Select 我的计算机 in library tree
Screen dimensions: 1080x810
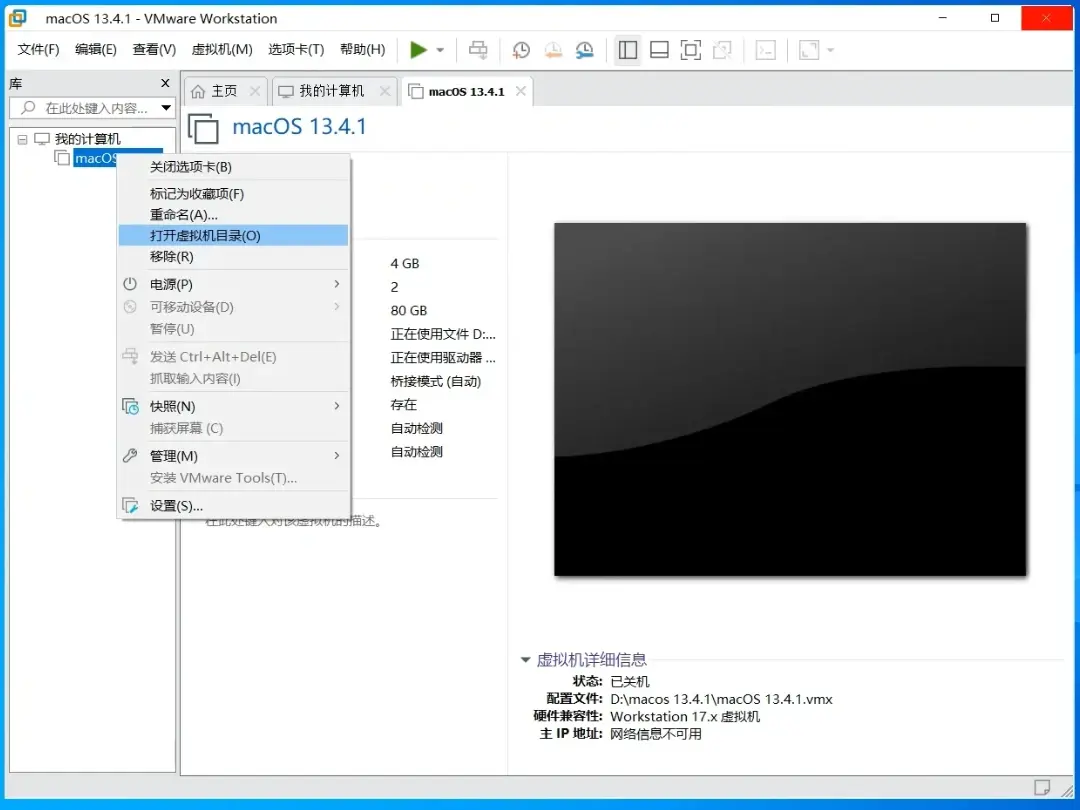coord(87,139)
